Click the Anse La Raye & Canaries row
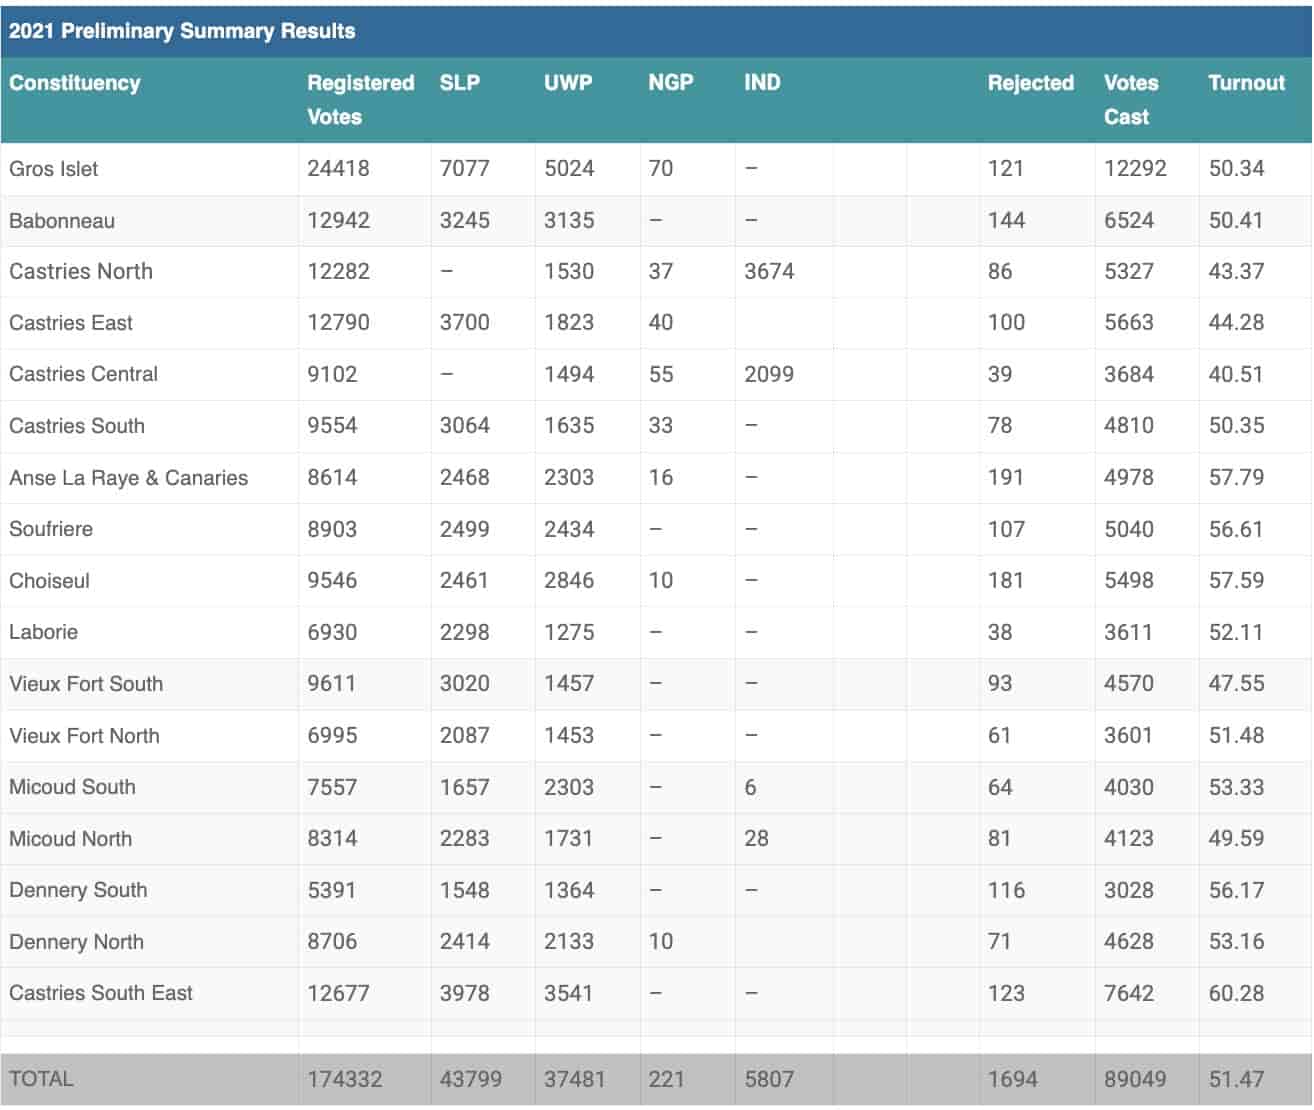 tap(128, 478)
